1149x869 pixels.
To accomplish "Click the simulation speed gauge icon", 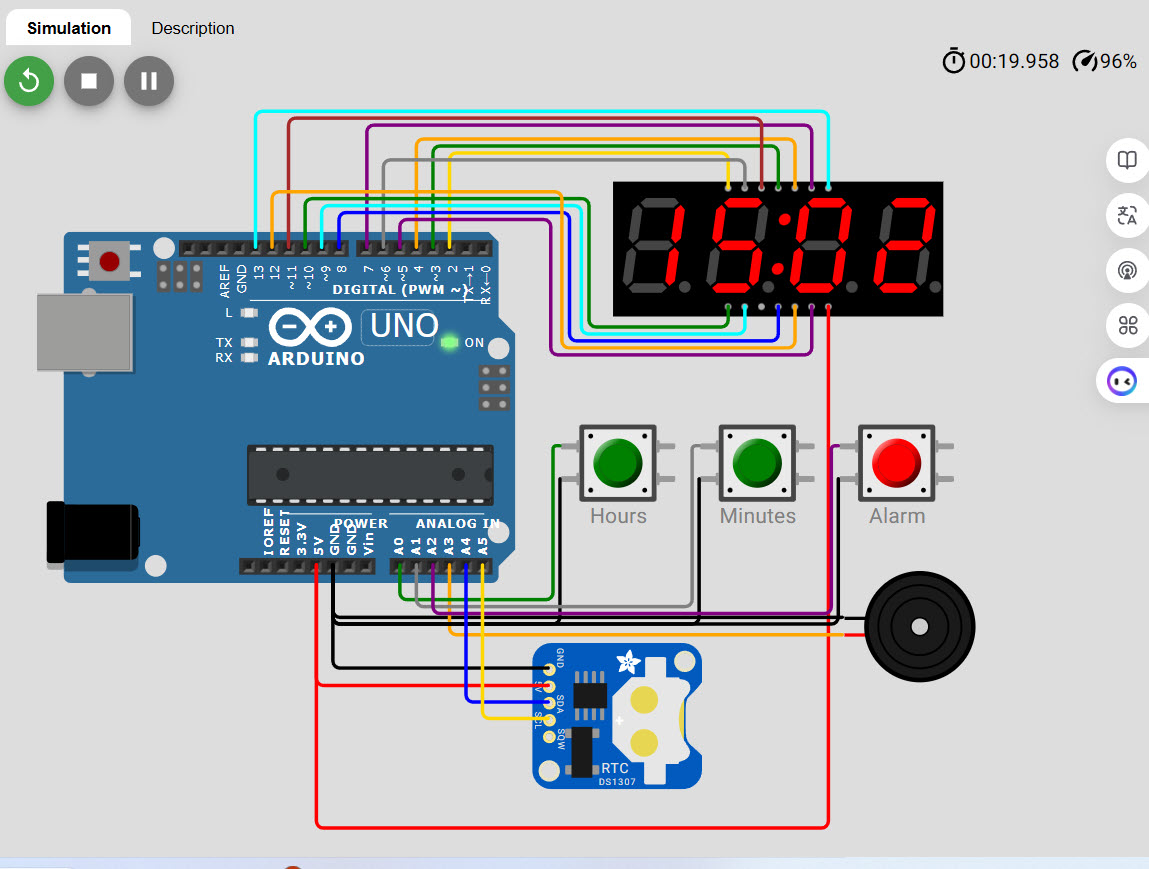I will coord(1085,61).
